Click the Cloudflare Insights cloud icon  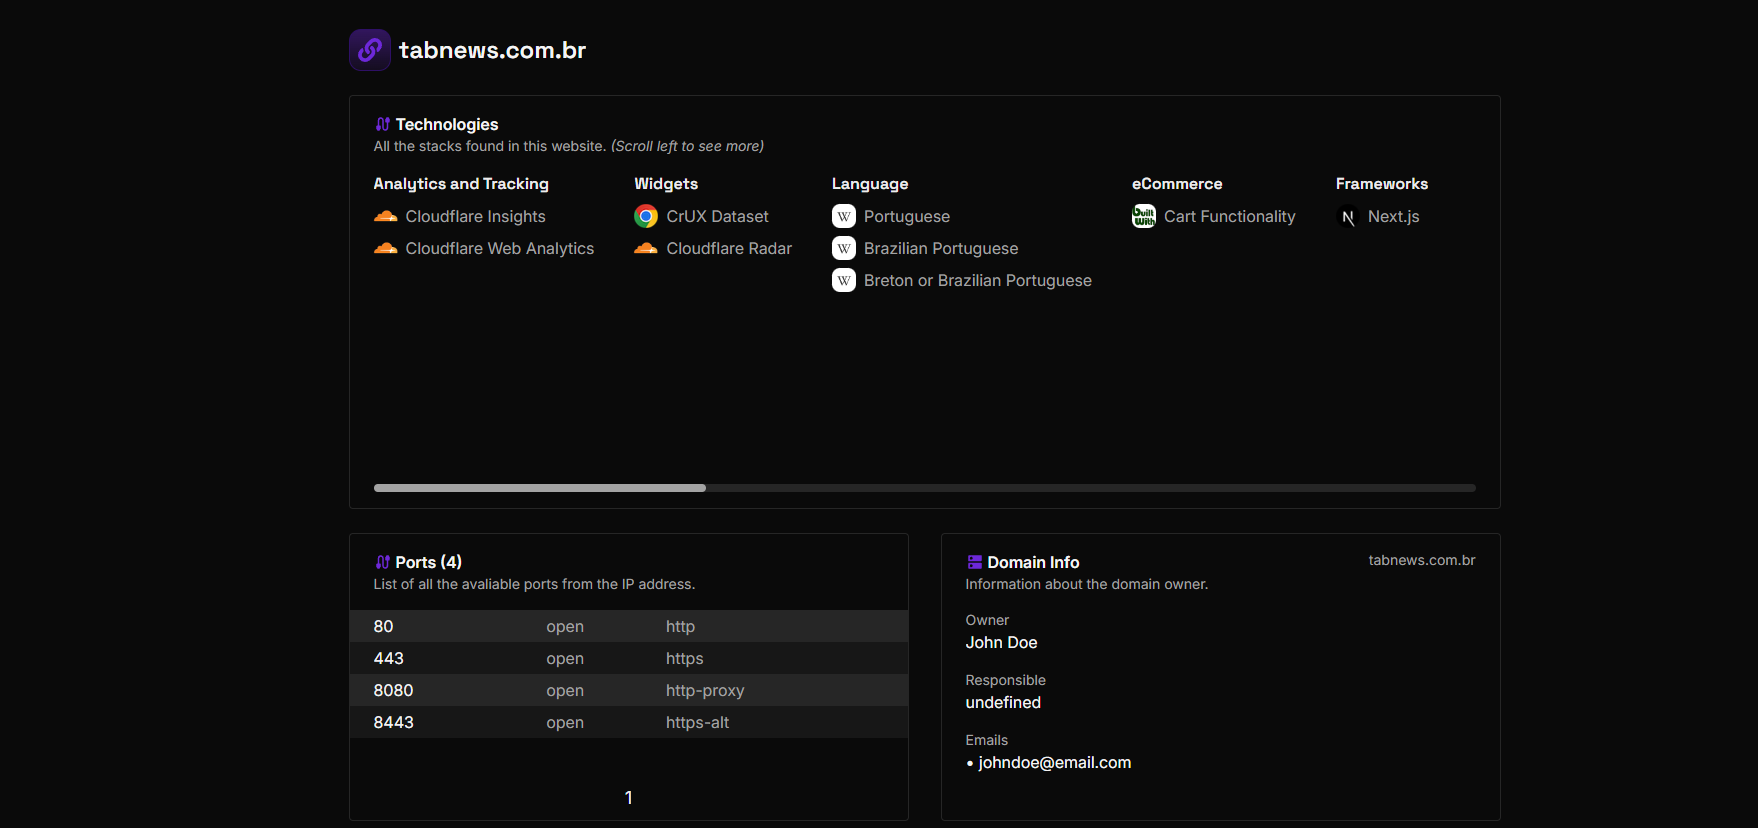click(x=386, y=216)
